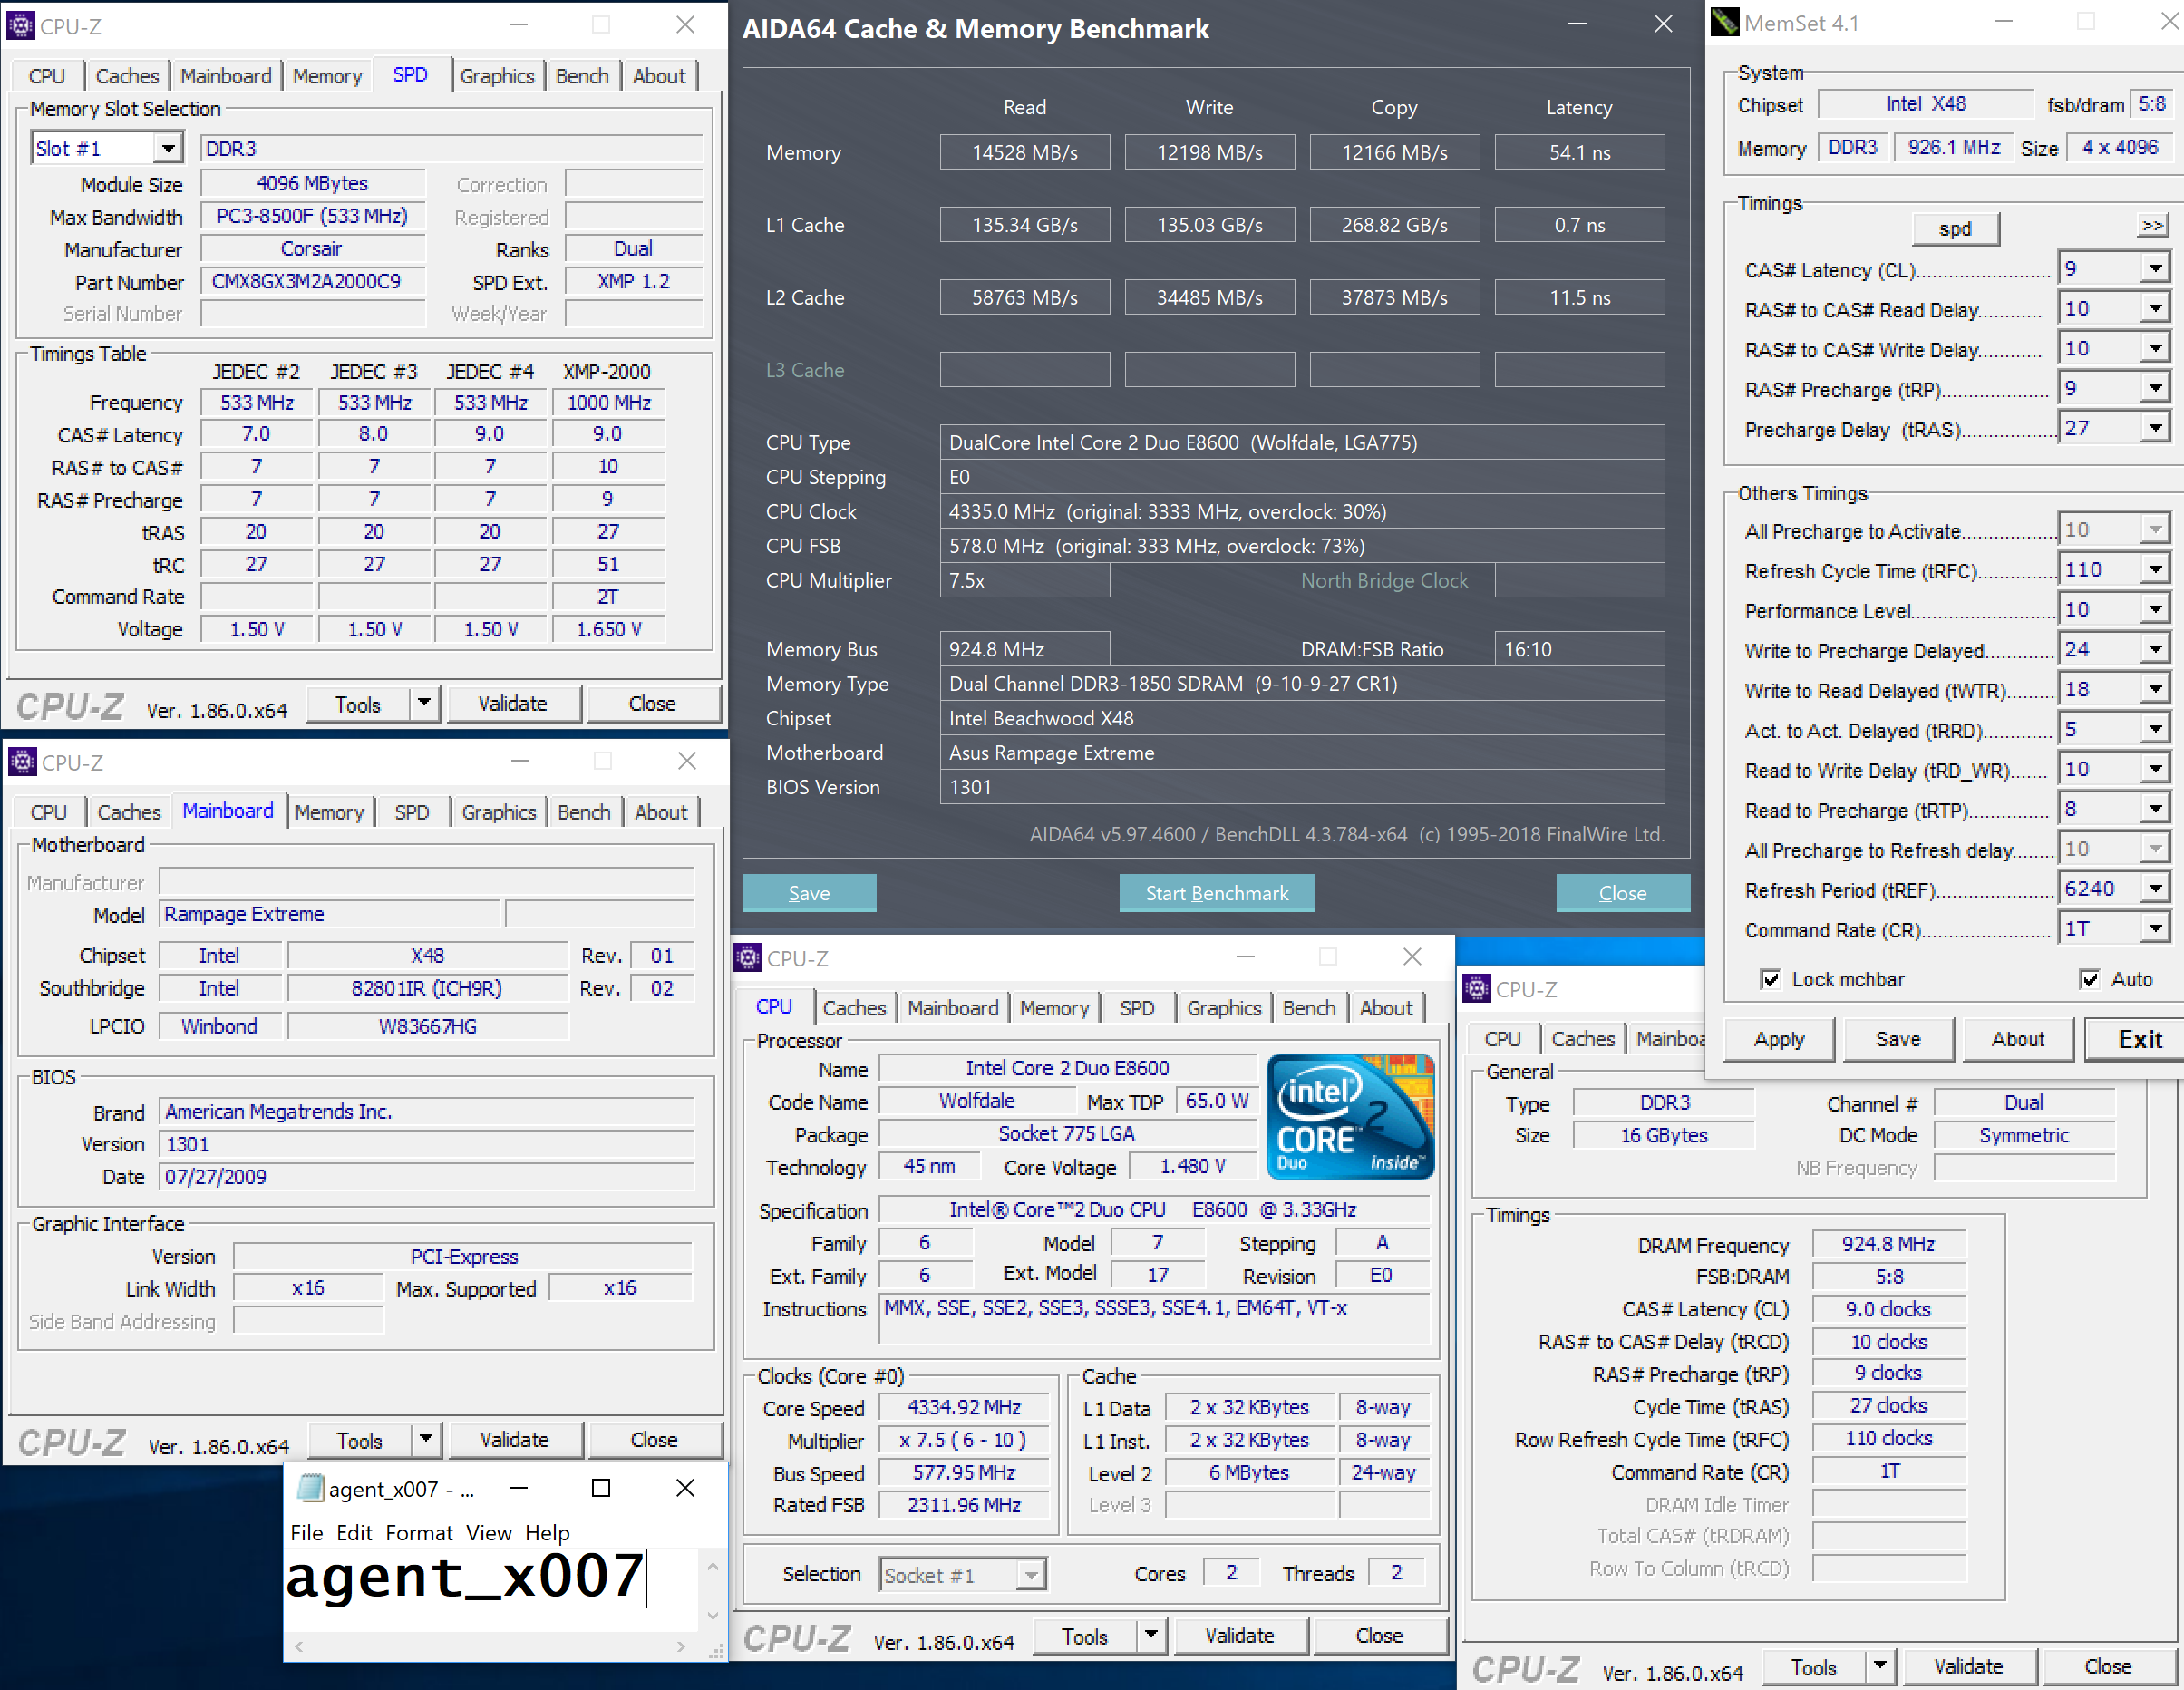Minimize the agent_x007 Notepad window

[518, 1488]
